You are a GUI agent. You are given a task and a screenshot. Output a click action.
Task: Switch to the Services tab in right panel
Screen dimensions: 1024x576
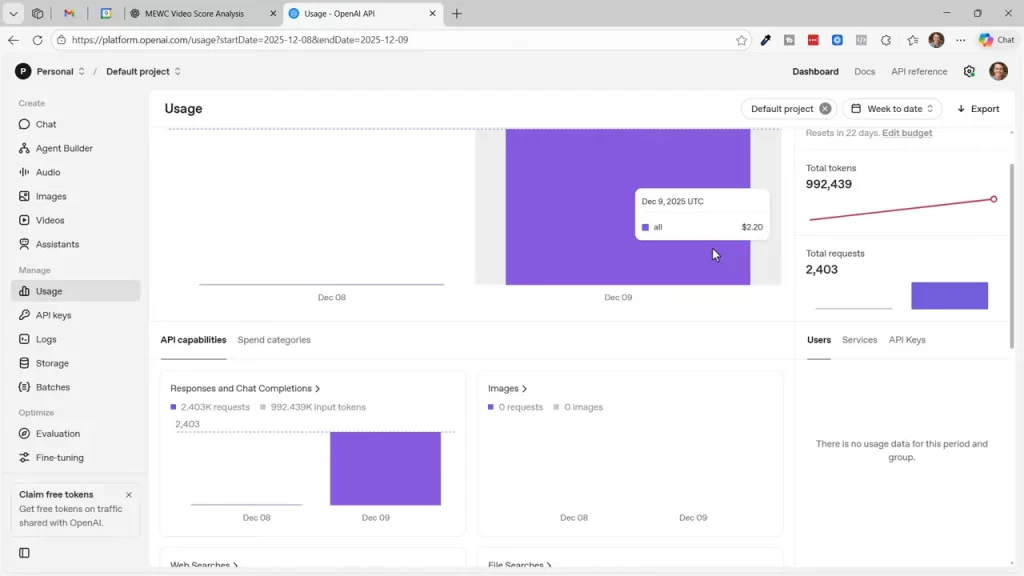tap(859, 339)
